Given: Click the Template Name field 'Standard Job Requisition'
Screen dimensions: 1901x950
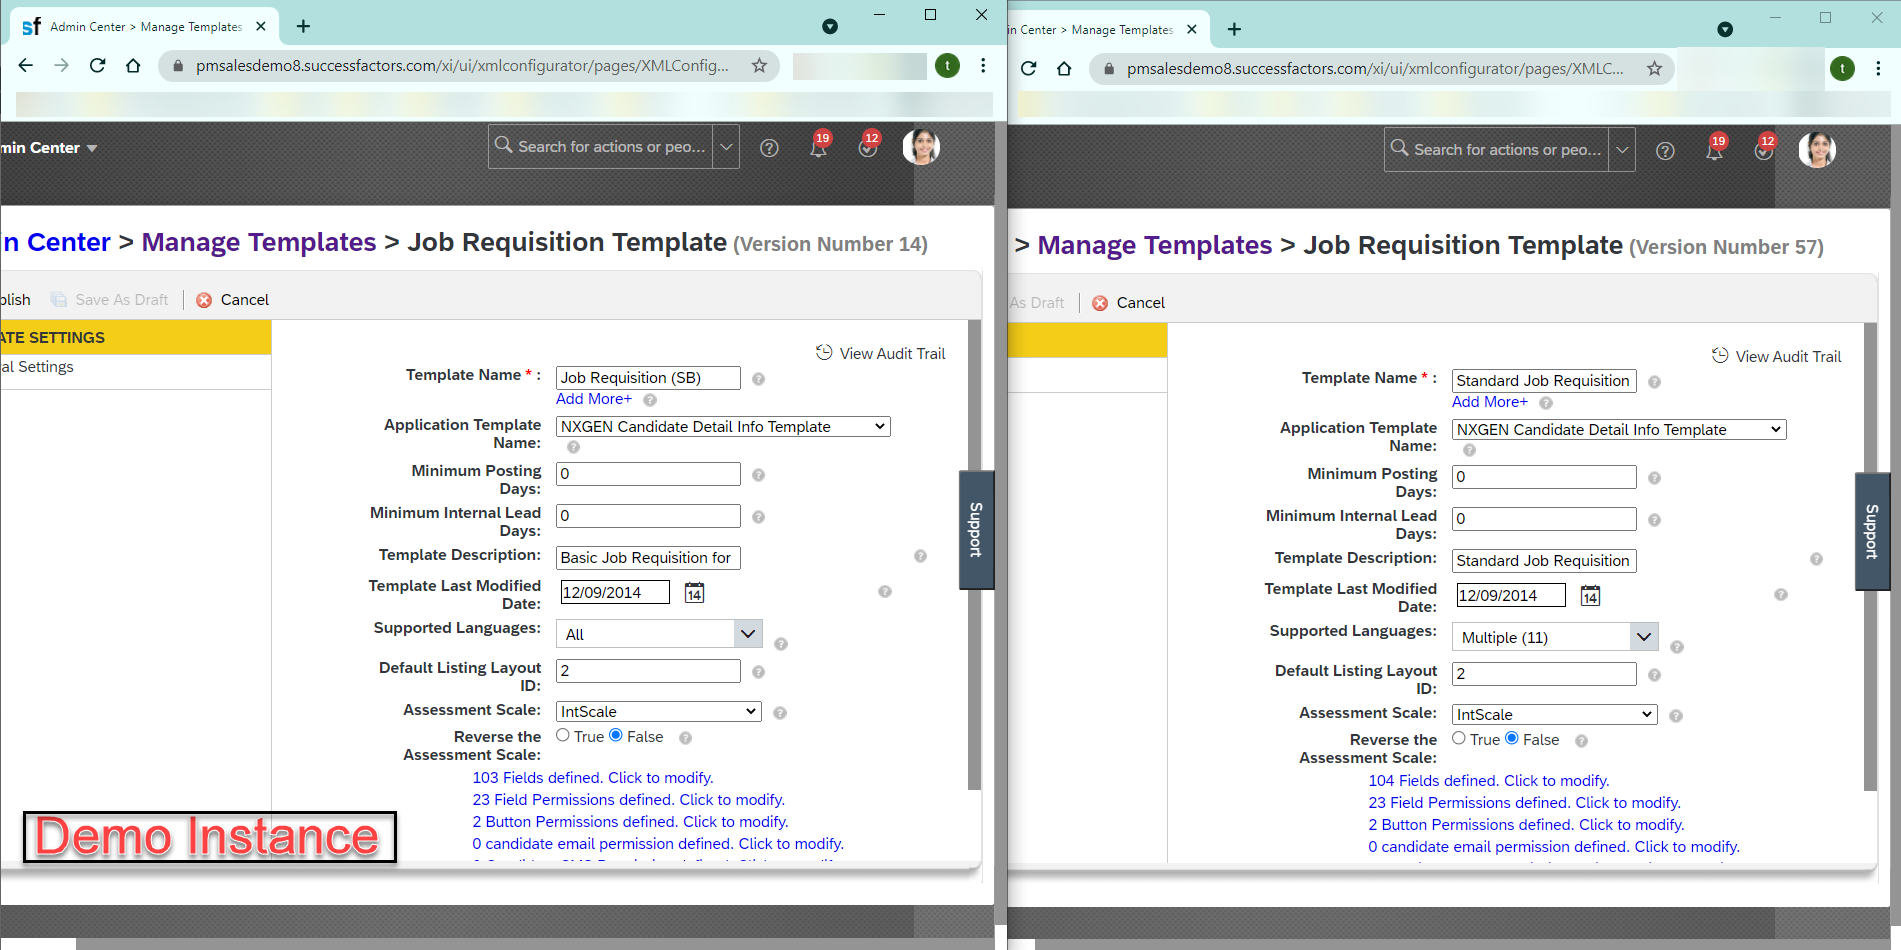Looking at the screenshot, I should click(1544, 381).
